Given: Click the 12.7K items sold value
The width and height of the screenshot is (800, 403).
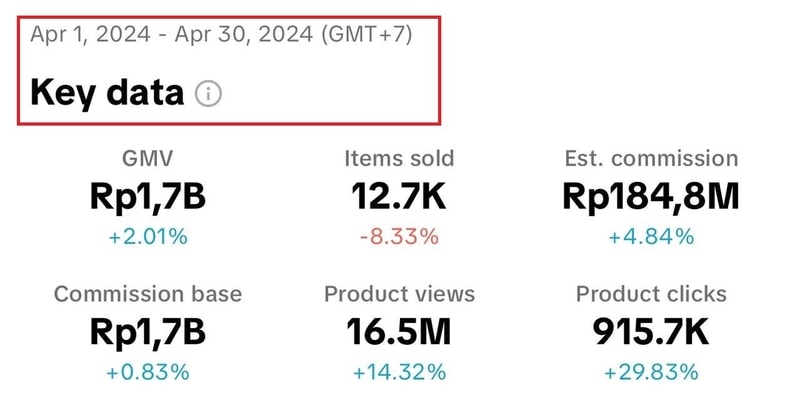Looking at the screenshot, I should [399, 197].
